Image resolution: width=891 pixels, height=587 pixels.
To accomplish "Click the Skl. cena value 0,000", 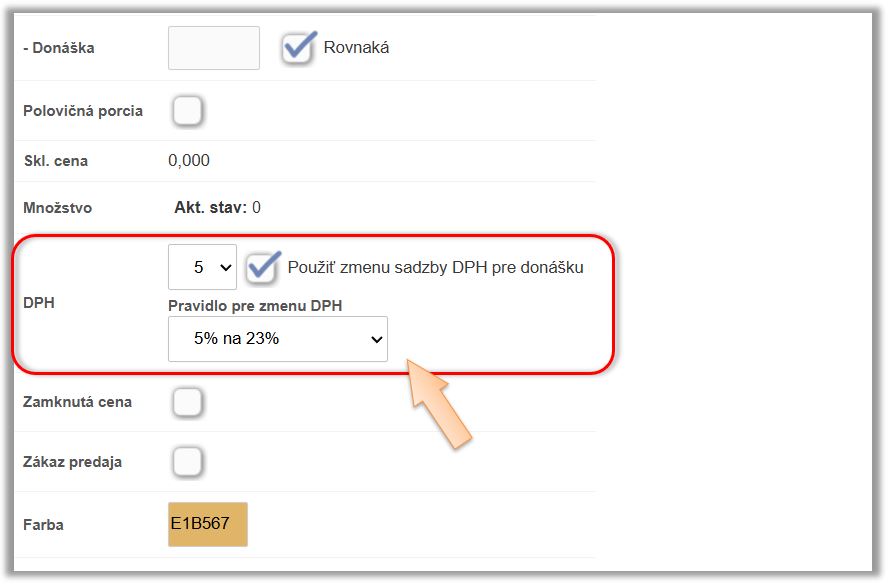I will (x=189, y=161).
